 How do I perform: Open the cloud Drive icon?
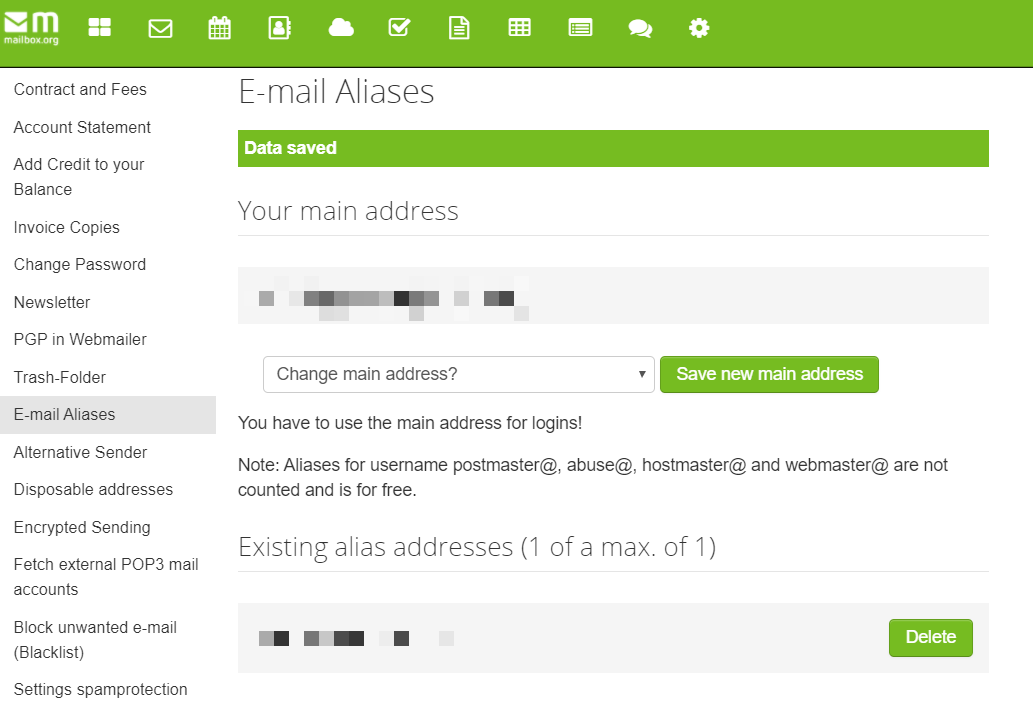341,28
